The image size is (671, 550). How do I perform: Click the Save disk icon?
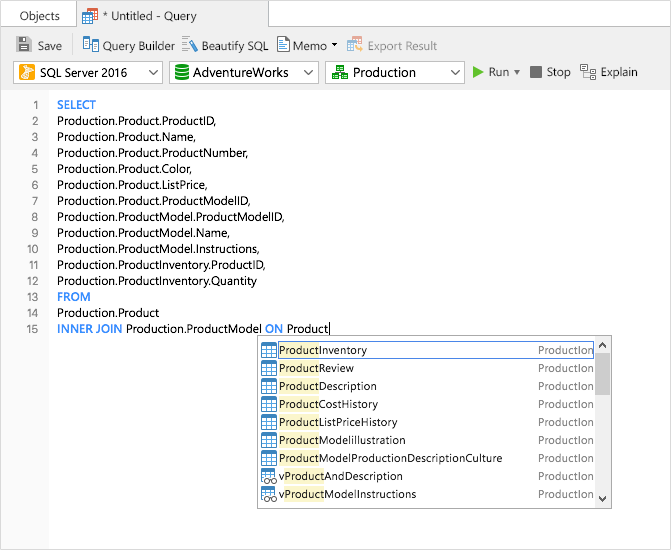(24, 45)
